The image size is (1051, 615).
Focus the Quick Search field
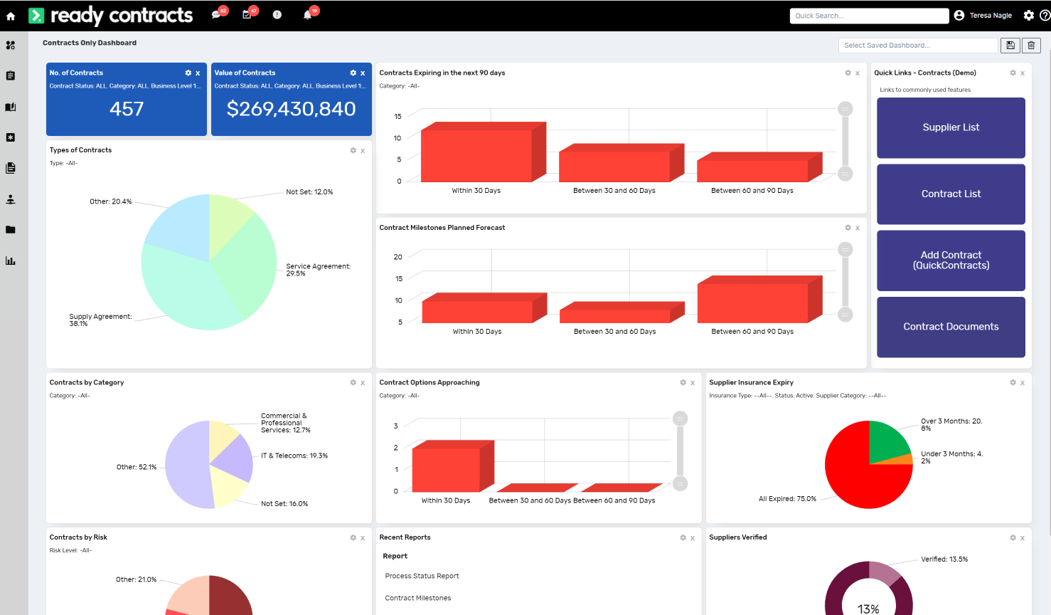869,15
